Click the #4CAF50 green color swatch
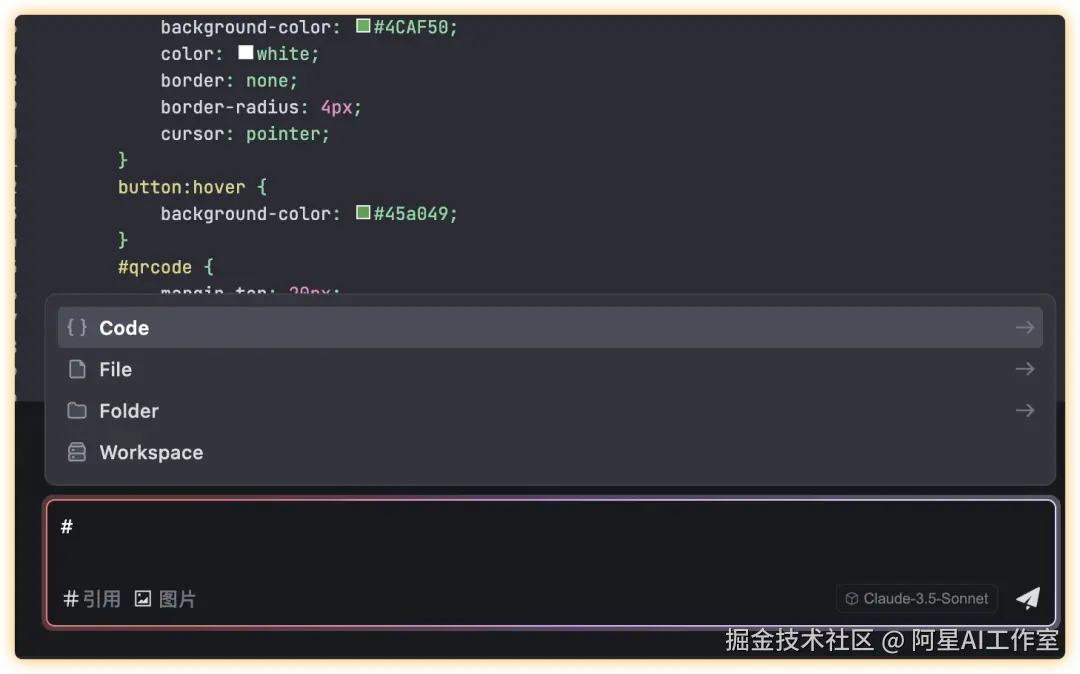Viewport: 1080px width, 674px height. coord(363,26)
